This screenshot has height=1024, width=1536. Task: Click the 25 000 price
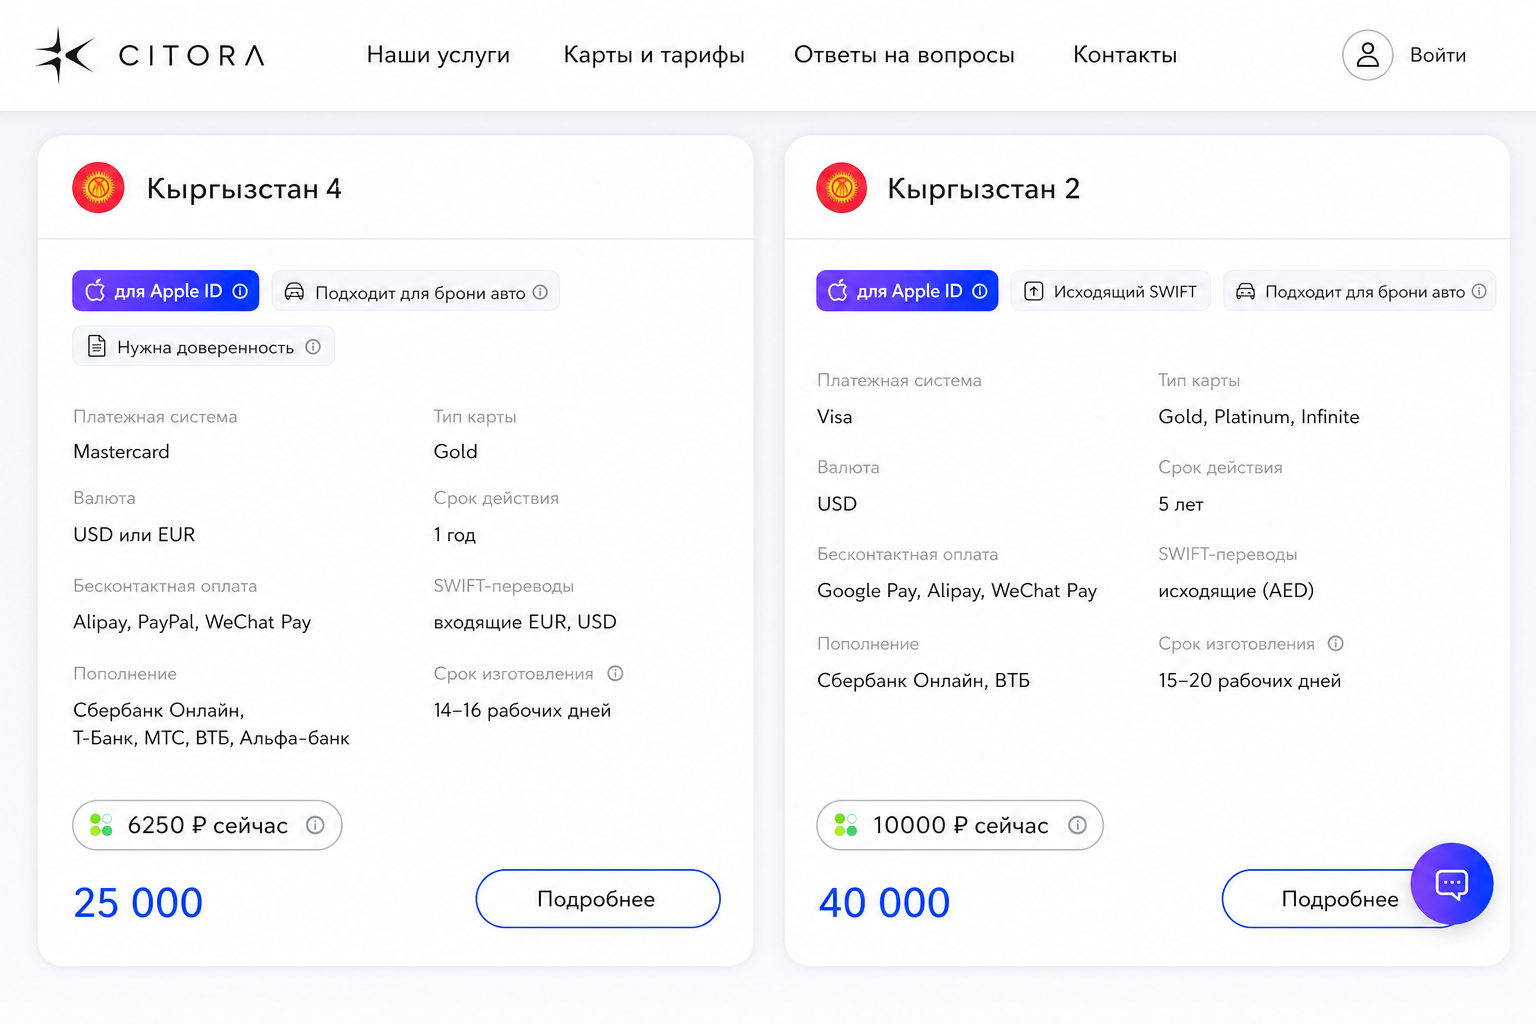click(138, 903)
